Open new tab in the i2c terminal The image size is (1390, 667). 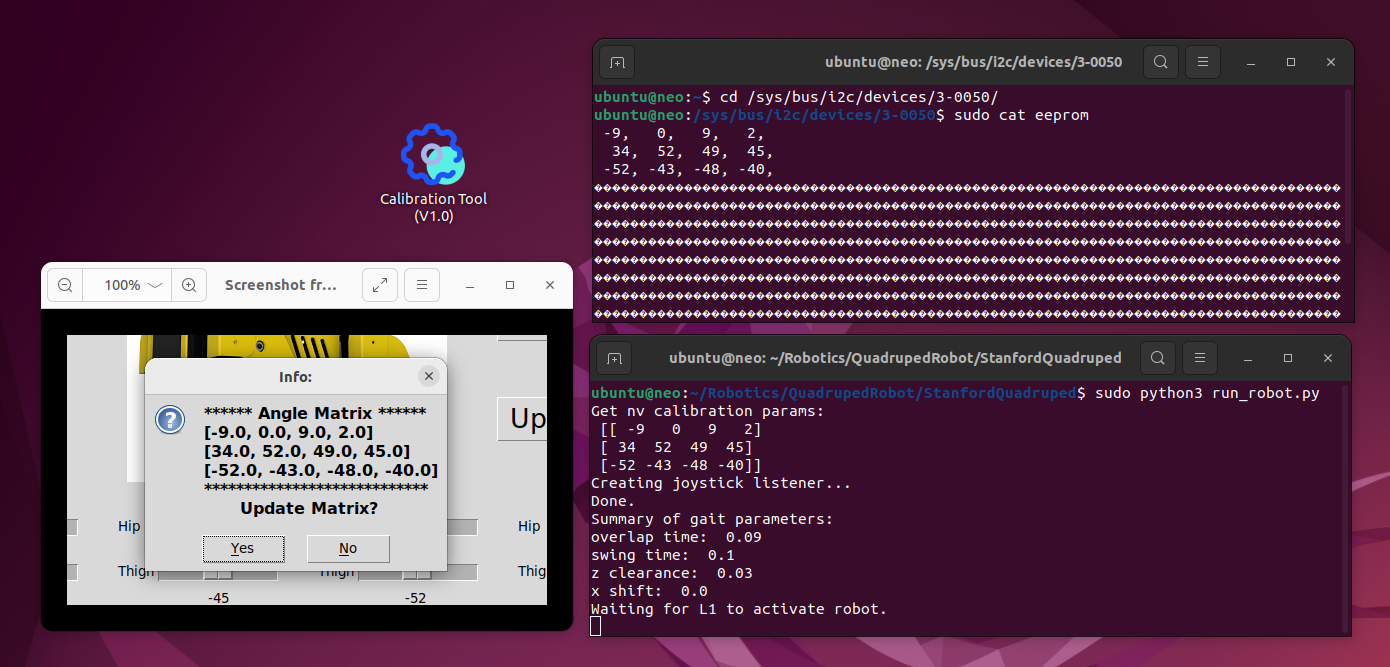617,62
